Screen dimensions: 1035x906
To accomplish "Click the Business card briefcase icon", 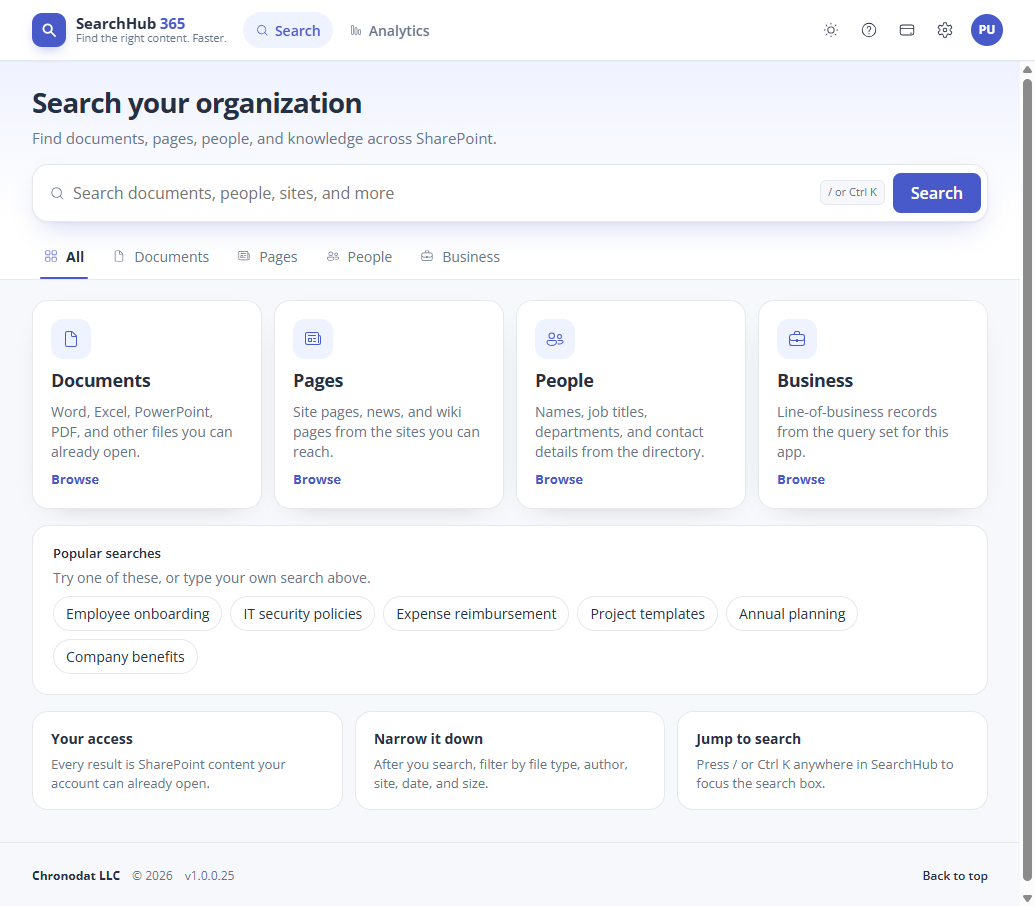I will (x=797, y=339).
